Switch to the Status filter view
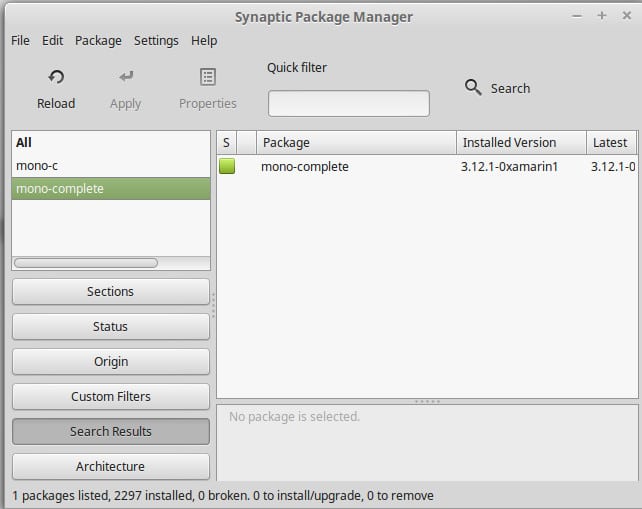642x509 pixels. pyautogui.click(x=110, y=327)
